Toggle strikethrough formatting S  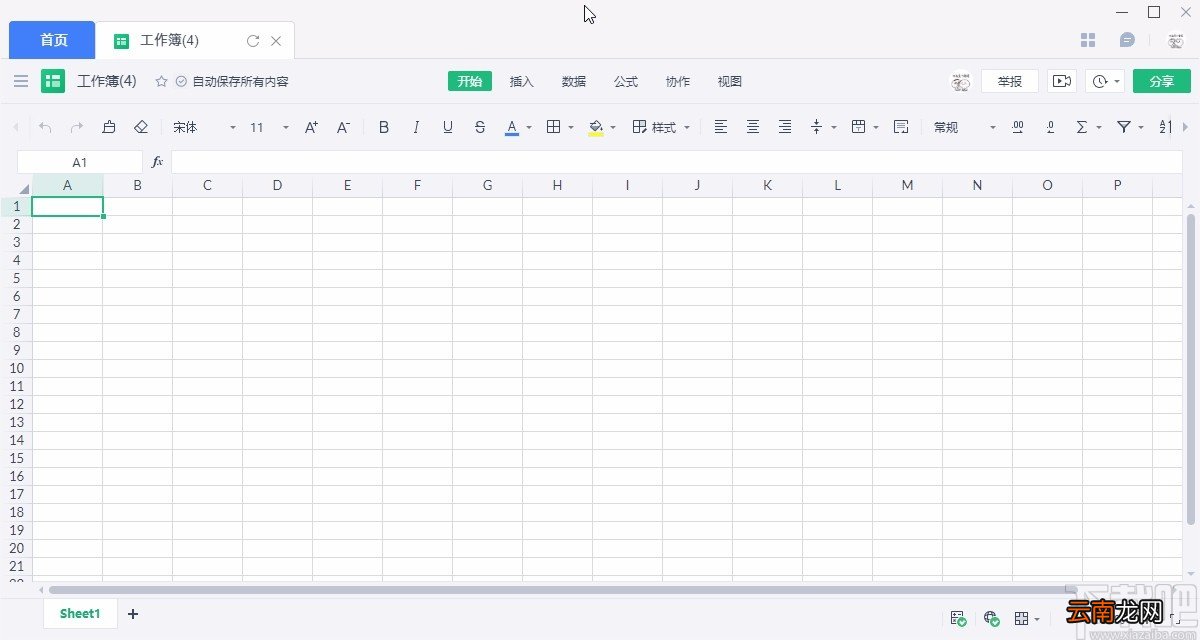(480, 127)
